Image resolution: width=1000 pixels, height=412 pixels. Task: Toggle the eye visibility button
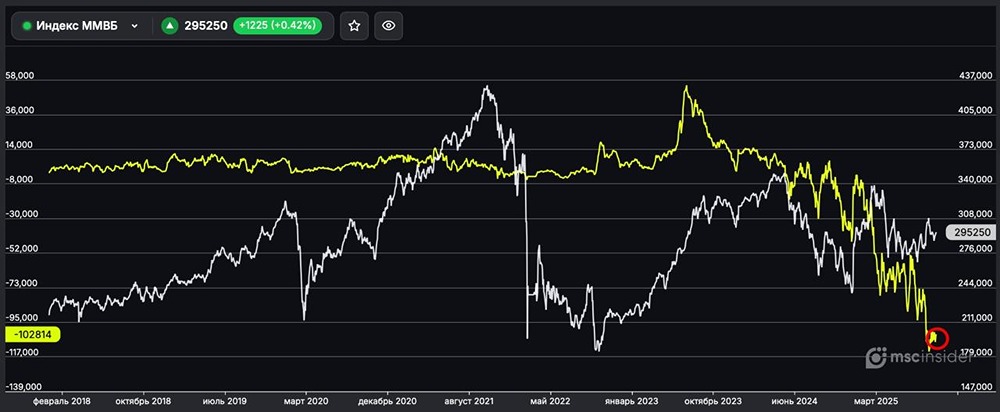coord(388,26)
